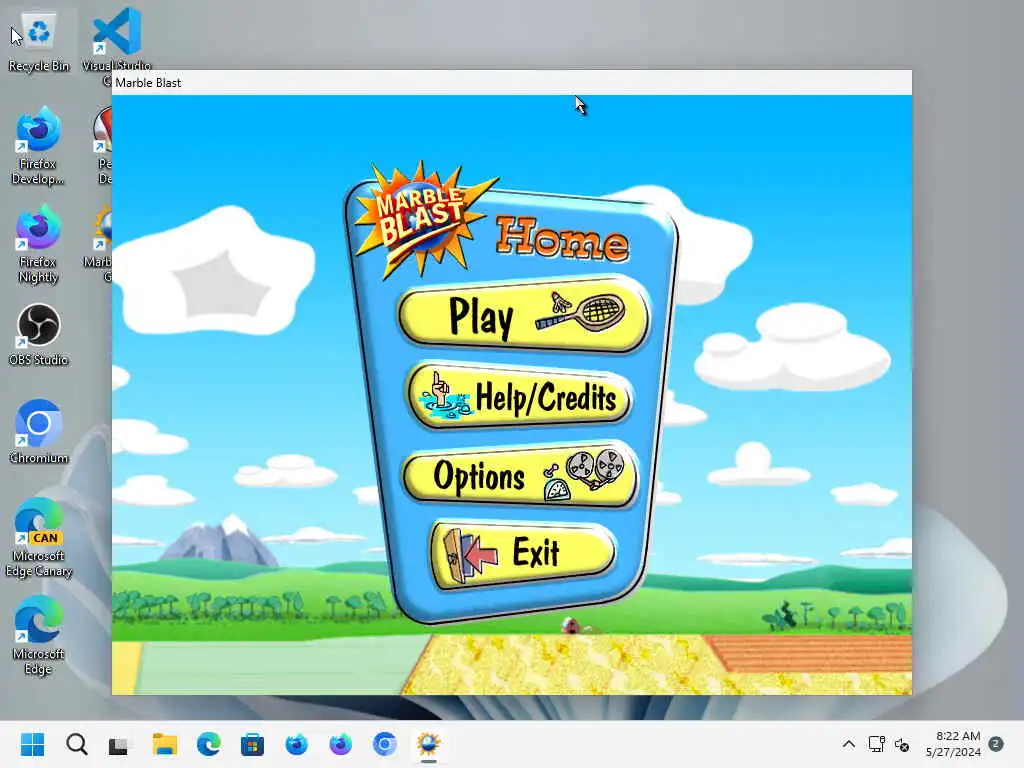Image resolution: width=1024 pixels, height=768 pixels.
Task: Select the Recycle Bin desktop icon
Action: point(39,41)
